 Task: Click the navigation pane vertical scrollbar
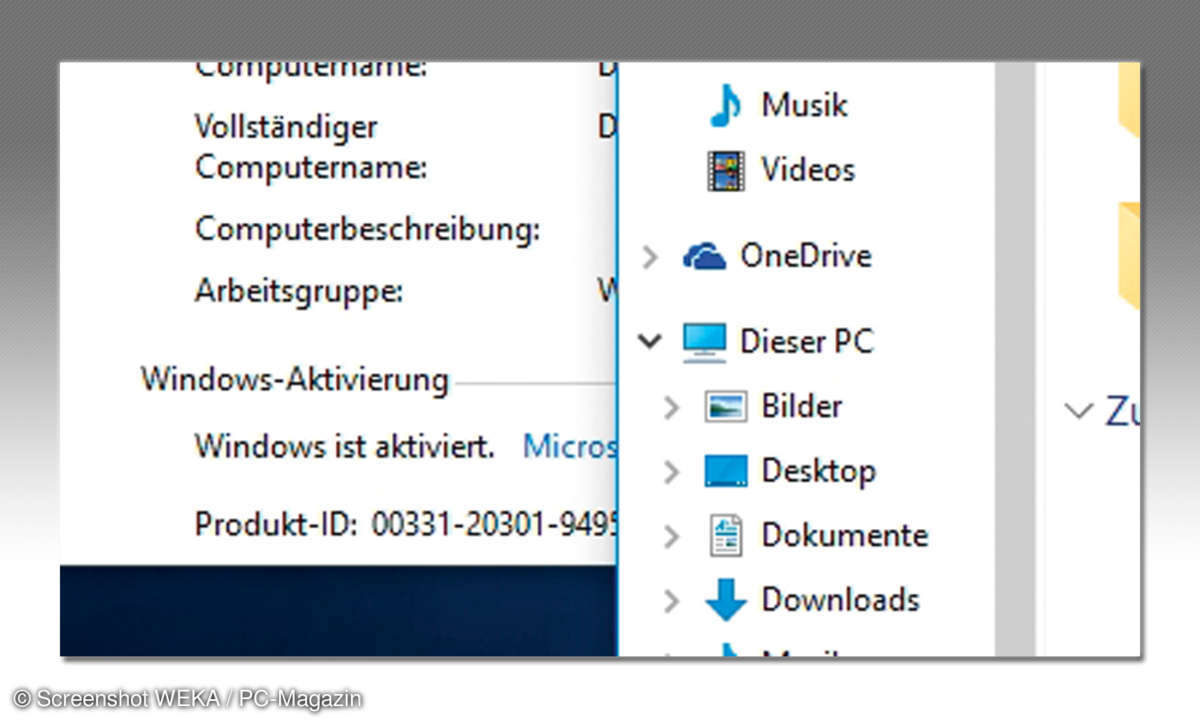pos(1013,359)
